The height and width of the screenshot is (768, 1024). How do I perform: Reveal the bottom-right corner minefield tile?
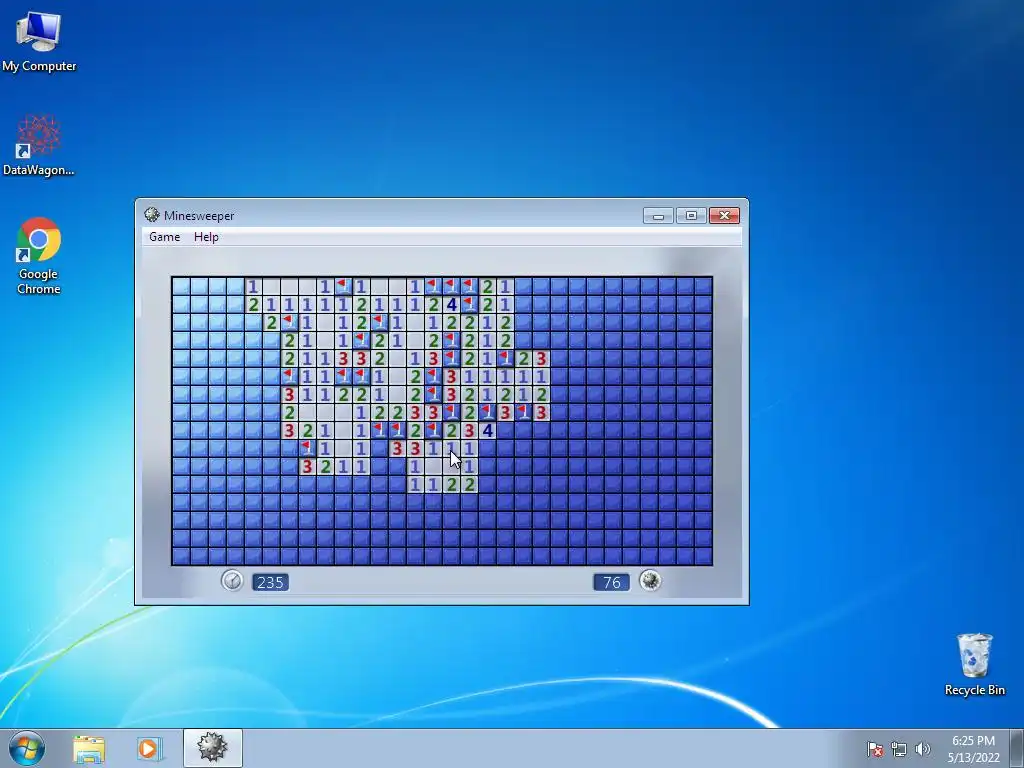[x=703, y=556]
